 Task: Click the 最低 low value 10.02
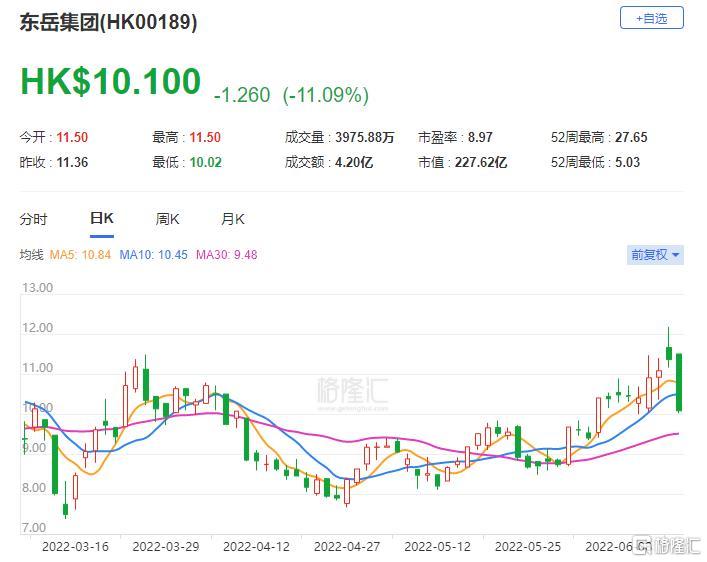click(x=206, y=162)
